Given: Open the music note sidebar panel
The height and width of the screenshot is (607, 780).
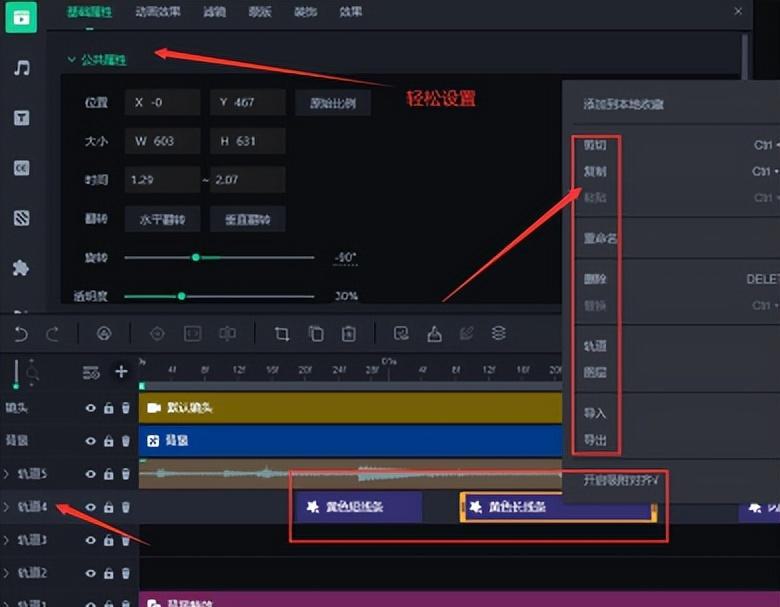Looking at the screenshot, I should 21,68.
